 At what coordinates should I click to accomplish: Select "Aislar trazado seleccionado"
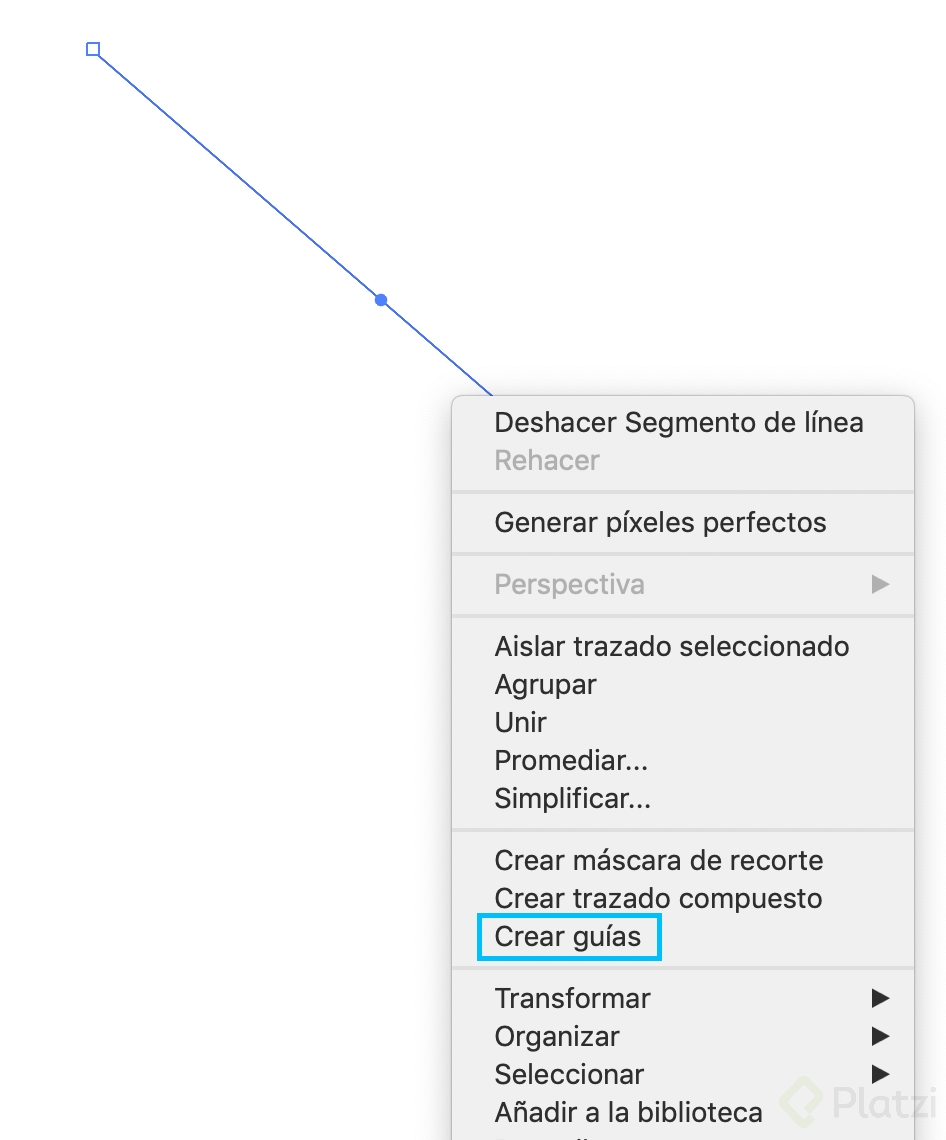point(671,646)
